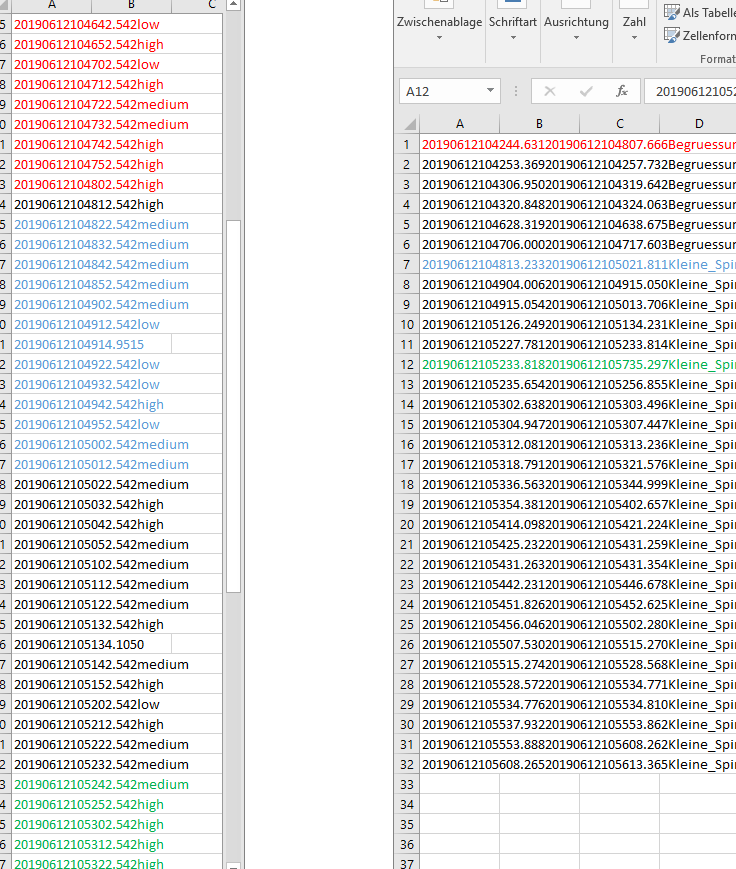The image size is (736, 869).
Task: Select column B header in left sheet
Action: [140, 5]
